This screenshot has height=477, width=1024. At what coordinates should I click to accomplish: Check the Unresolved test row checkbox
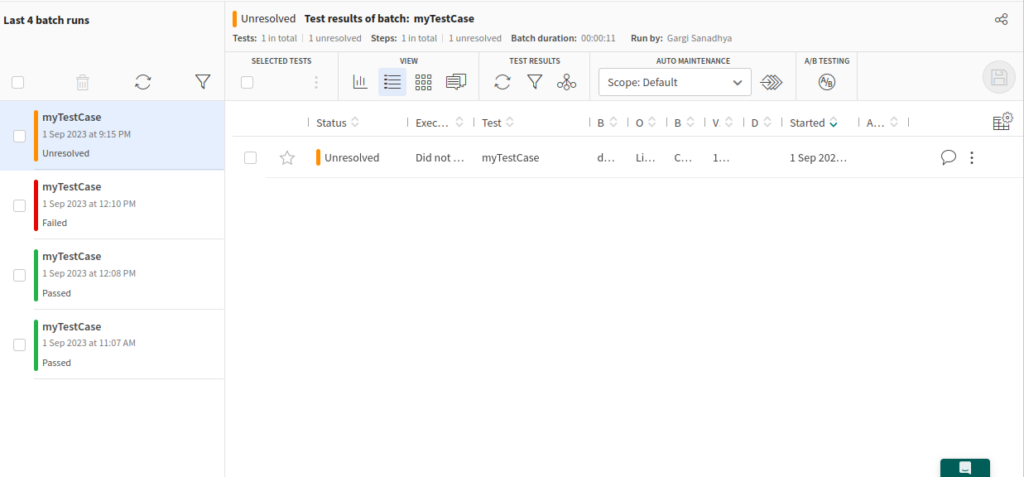(251, 158)
